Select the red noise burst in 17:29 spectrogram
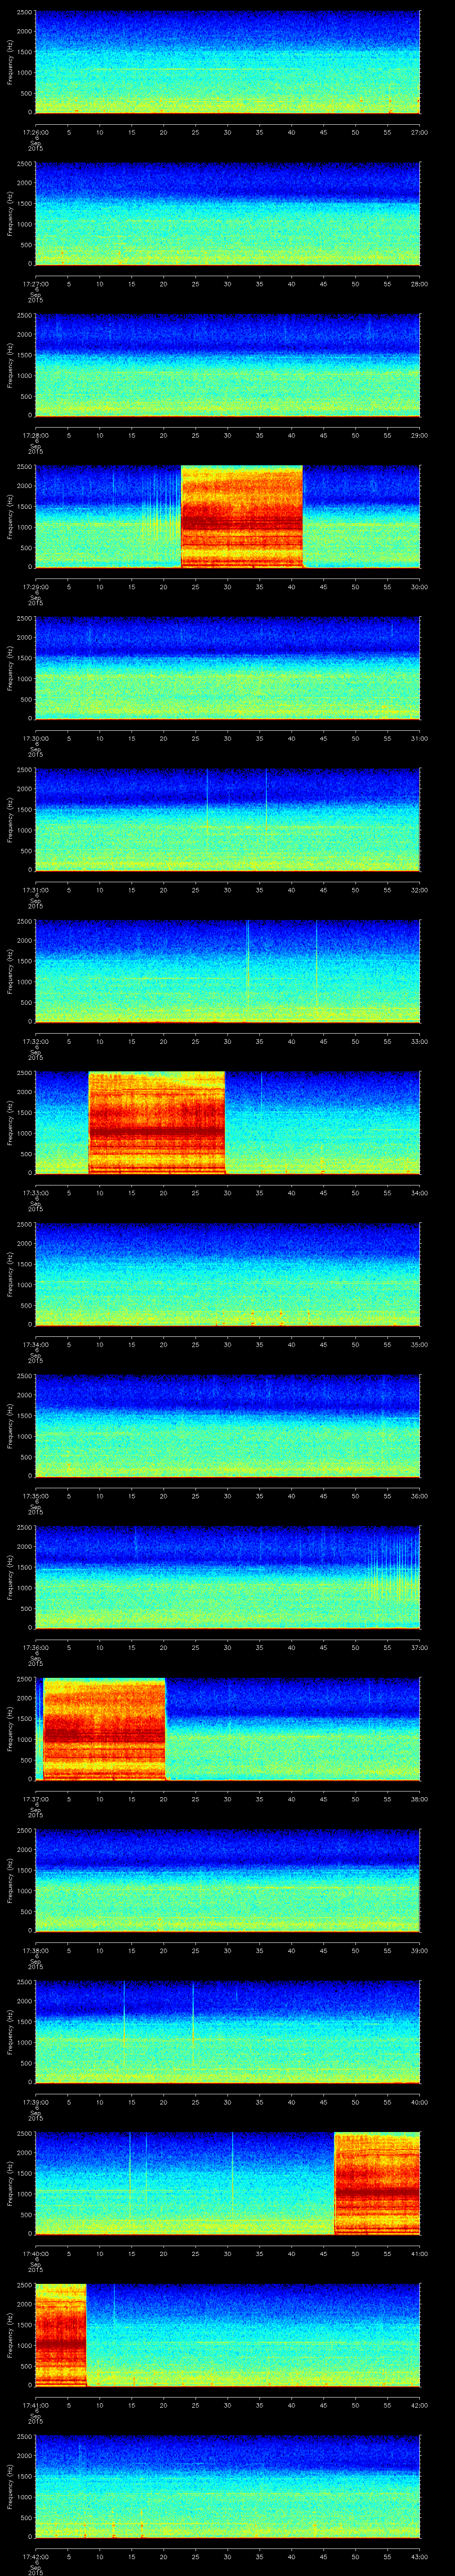Screen dimensions: 455x2576 point(241,516)
